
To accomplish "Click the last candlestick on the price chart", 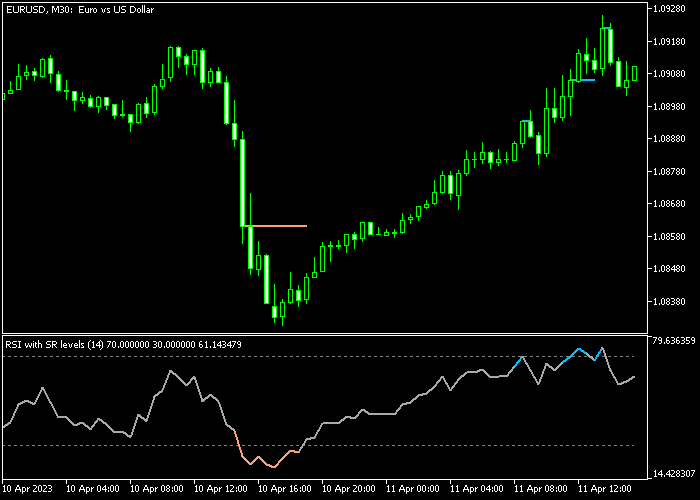I will 634,73.
